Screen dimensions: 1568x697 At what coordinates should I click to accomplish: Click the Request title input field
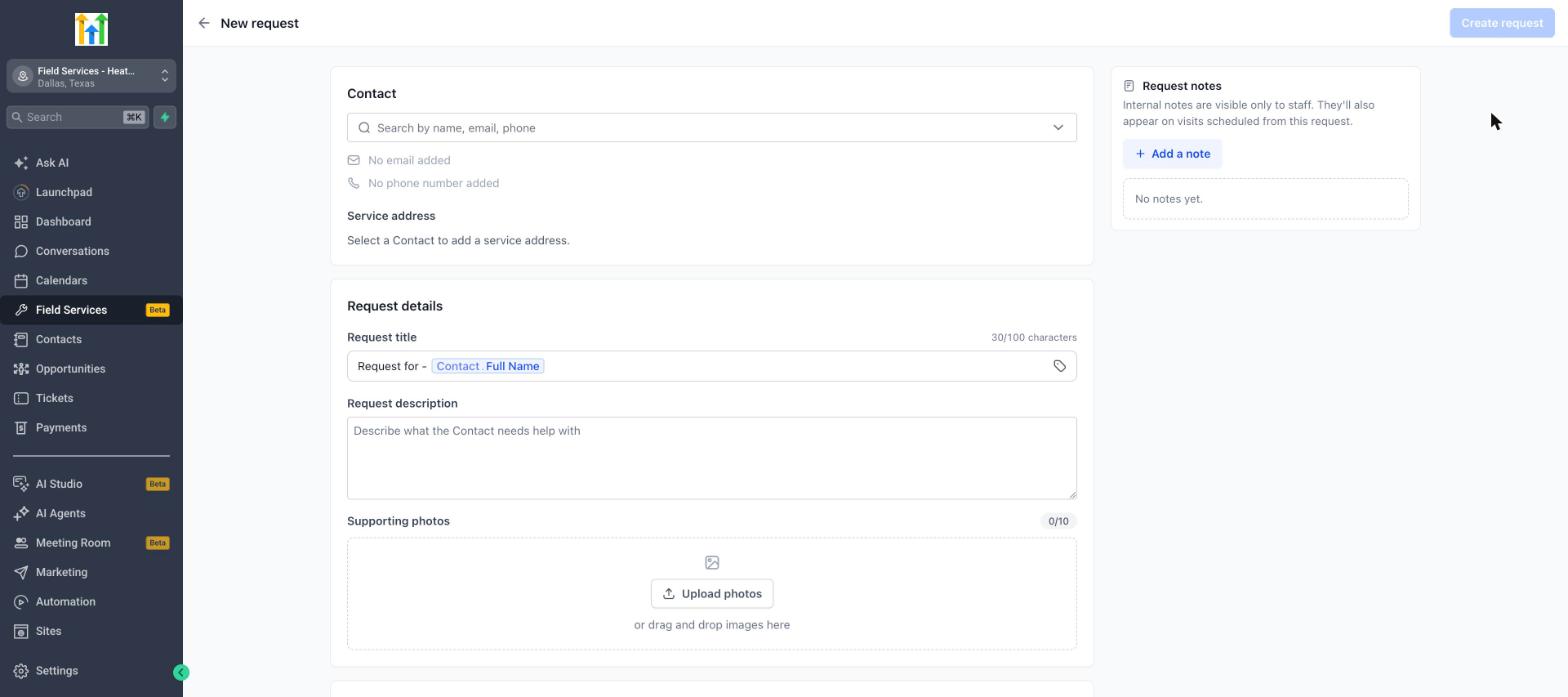pyautogui.click(x=712, y=366)
